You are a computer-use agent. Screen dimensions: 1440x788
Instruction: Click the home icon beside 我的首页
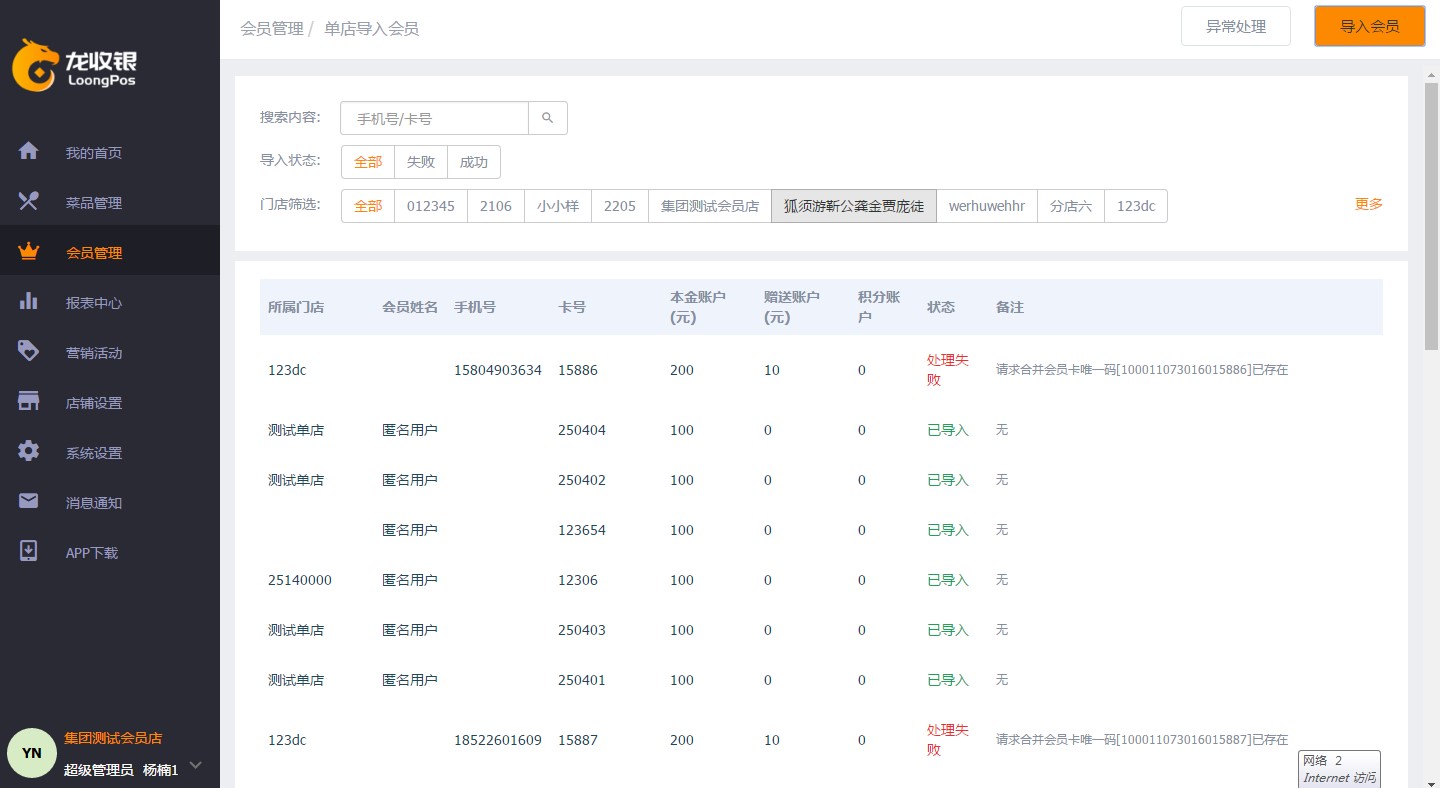point(29,151)
